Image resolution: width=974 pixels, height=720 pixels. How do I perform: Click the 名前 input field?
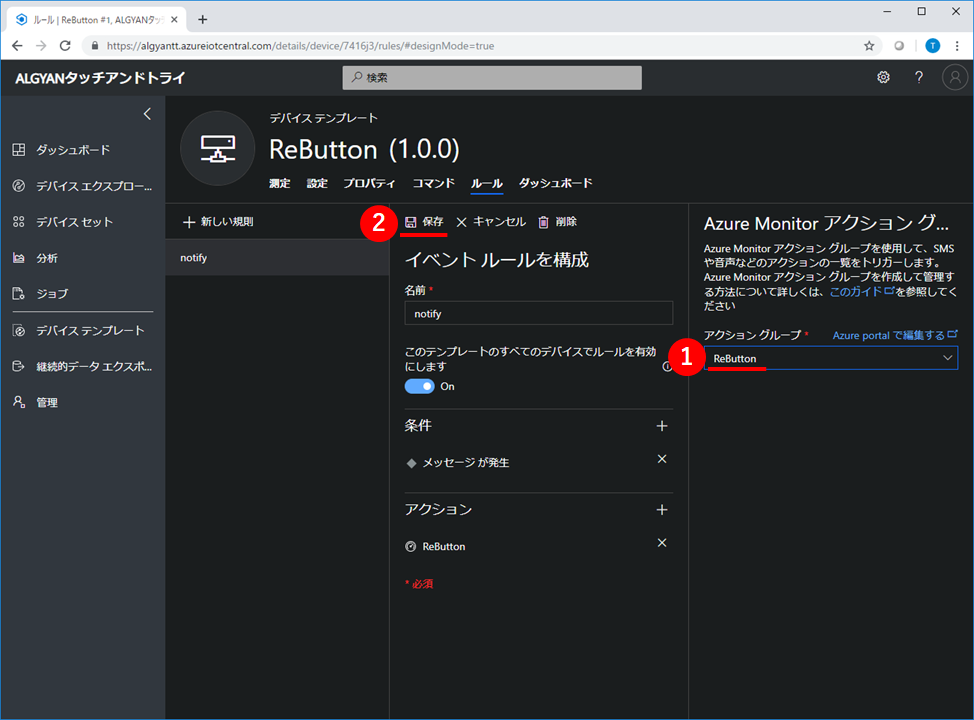(539, 313)
